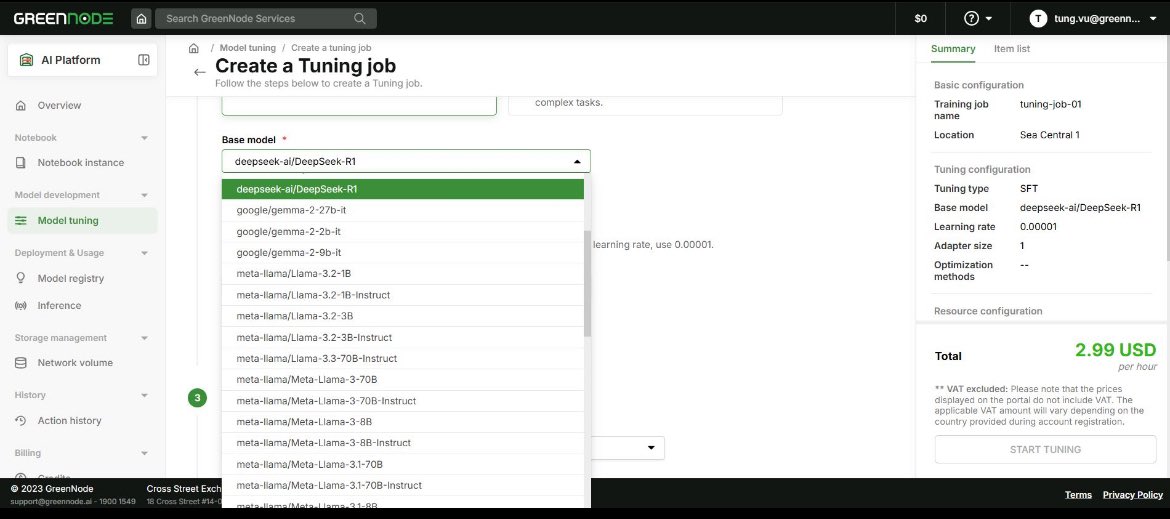Click the $0 balance indicator
1170x519 pixels.
921,19
